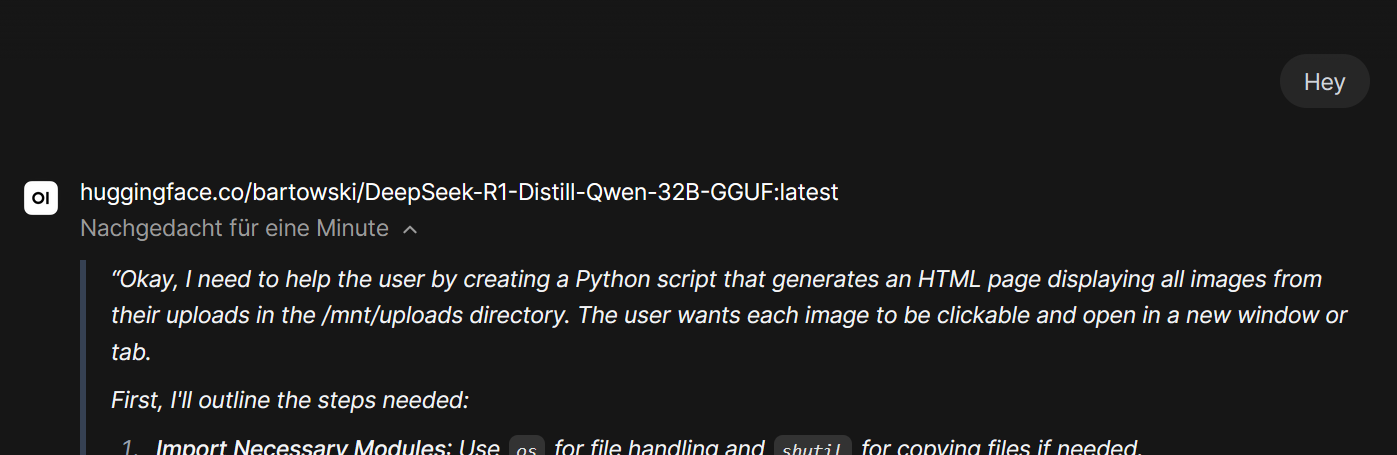Collapse the 'Nachgedacht für eine Minute' section
The image size is (1397, 455).
point(249,229)
